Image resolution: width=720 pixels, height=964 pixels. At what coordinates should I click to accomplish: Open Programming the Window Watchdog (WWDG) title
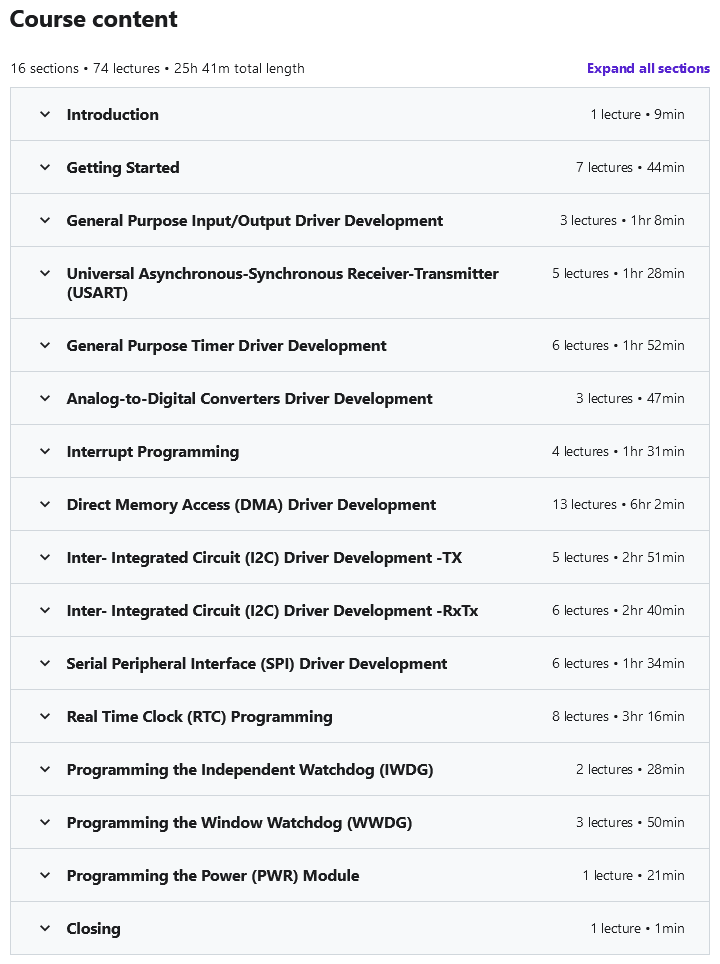click(239, 823)
